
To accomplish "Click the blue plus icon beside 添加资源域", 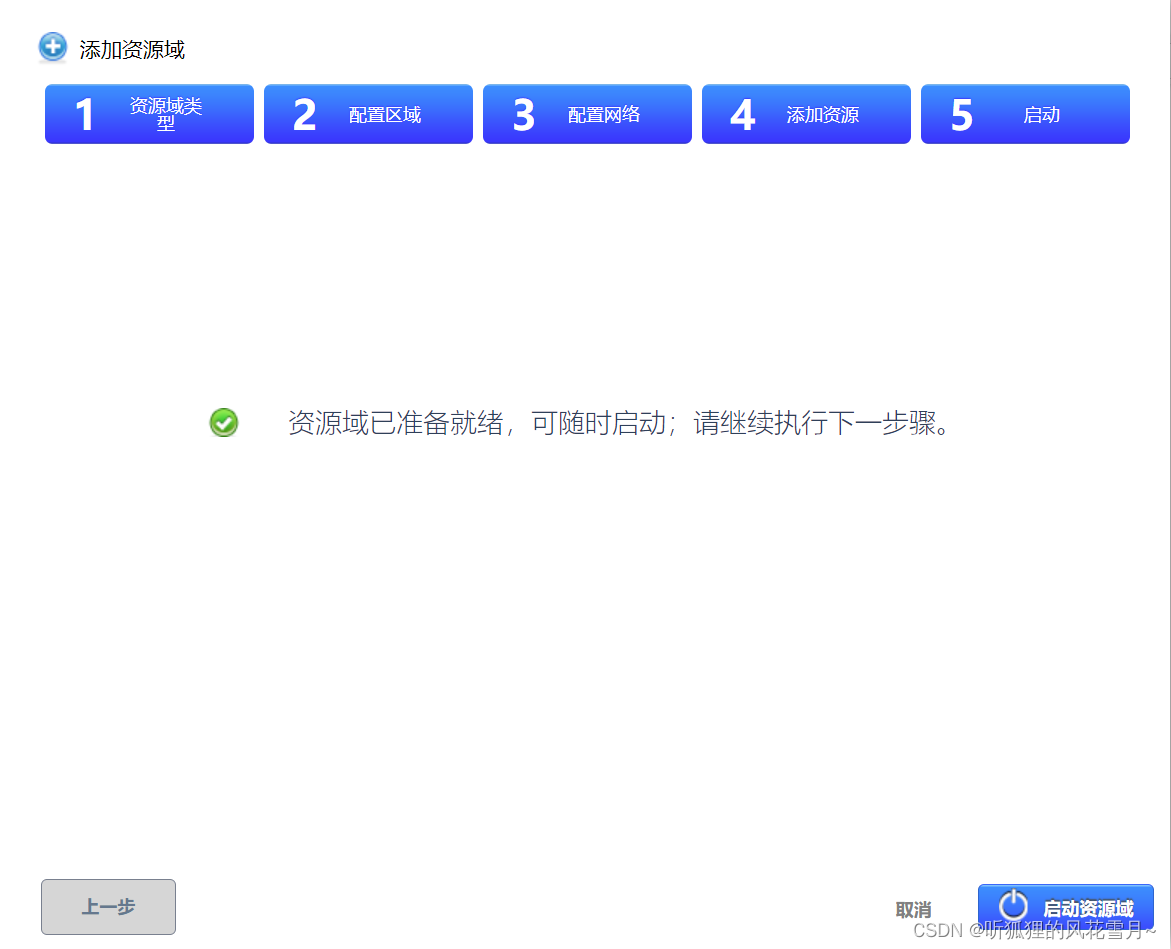I will (x=52, y=47).
